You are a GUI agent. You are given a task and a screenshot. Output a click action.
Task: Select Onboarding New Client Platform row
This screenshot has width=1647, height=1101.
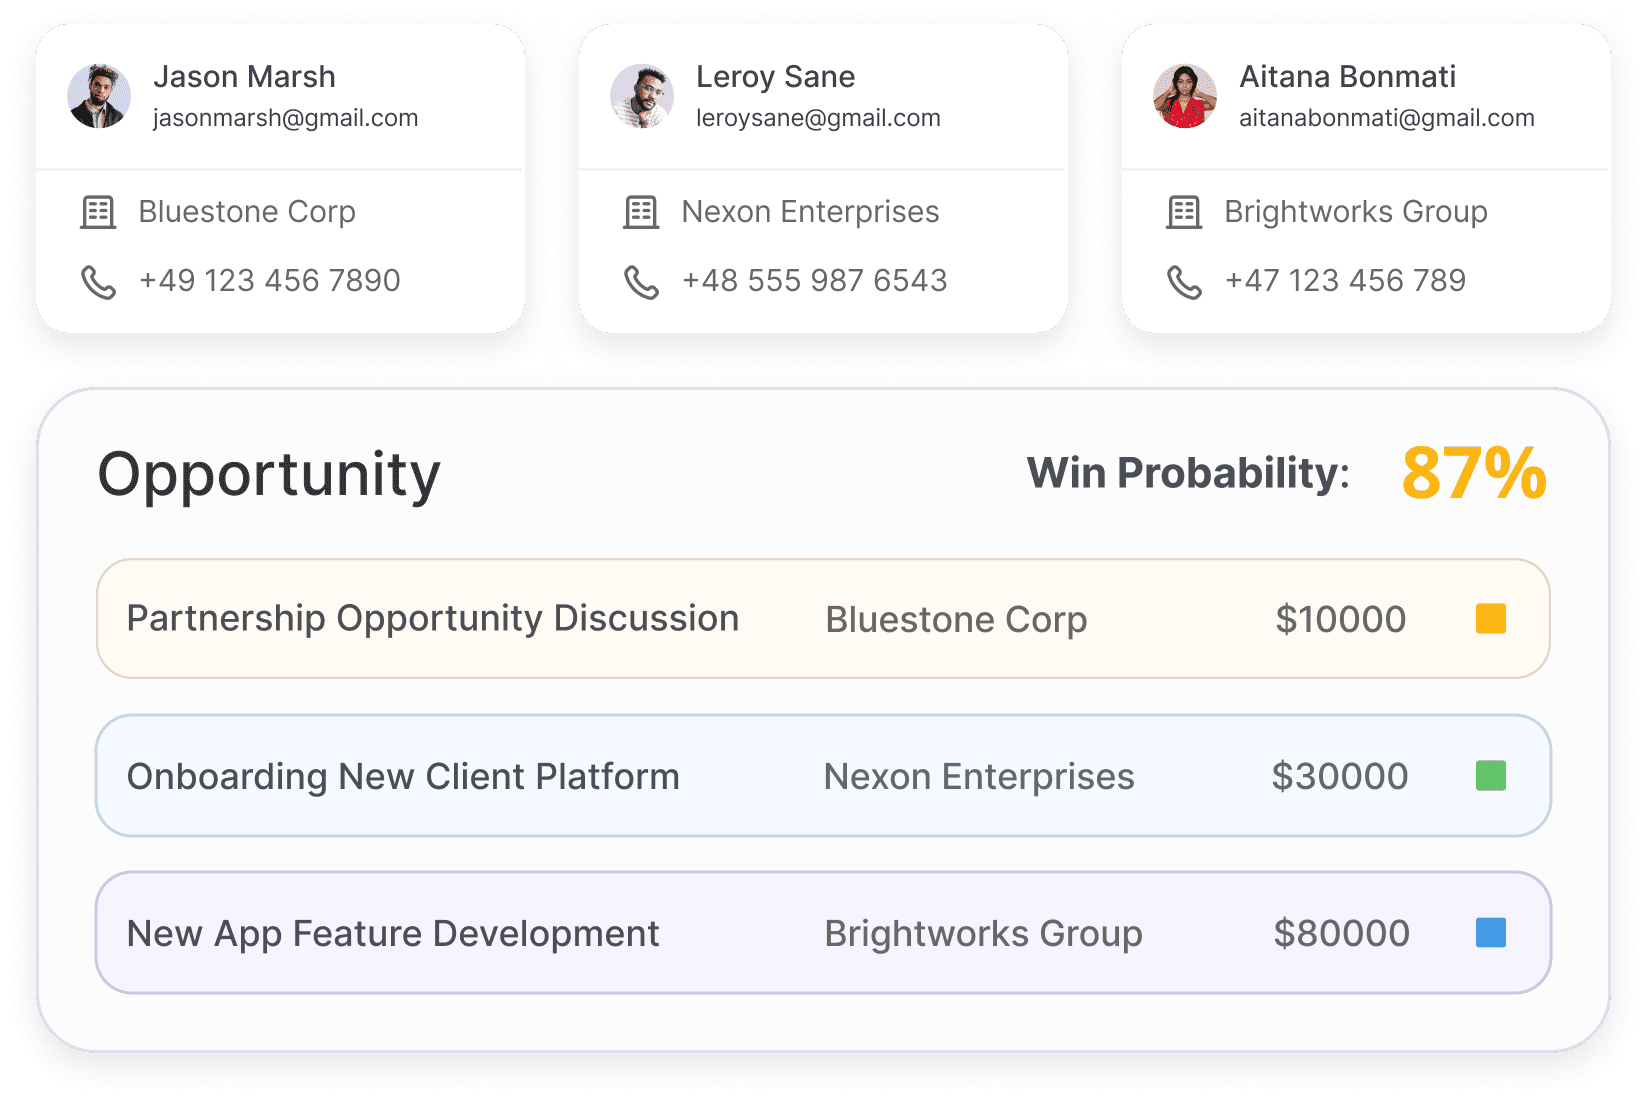(823, 776)
